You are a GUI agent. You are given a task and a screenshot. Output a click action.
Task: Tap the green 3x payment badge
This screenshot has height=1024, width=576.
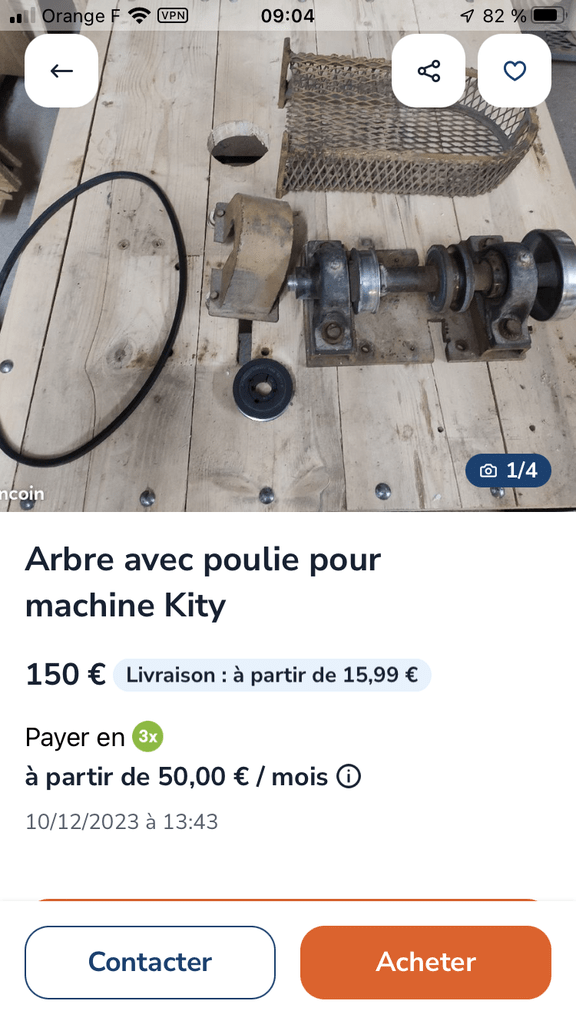pos(148,737)
